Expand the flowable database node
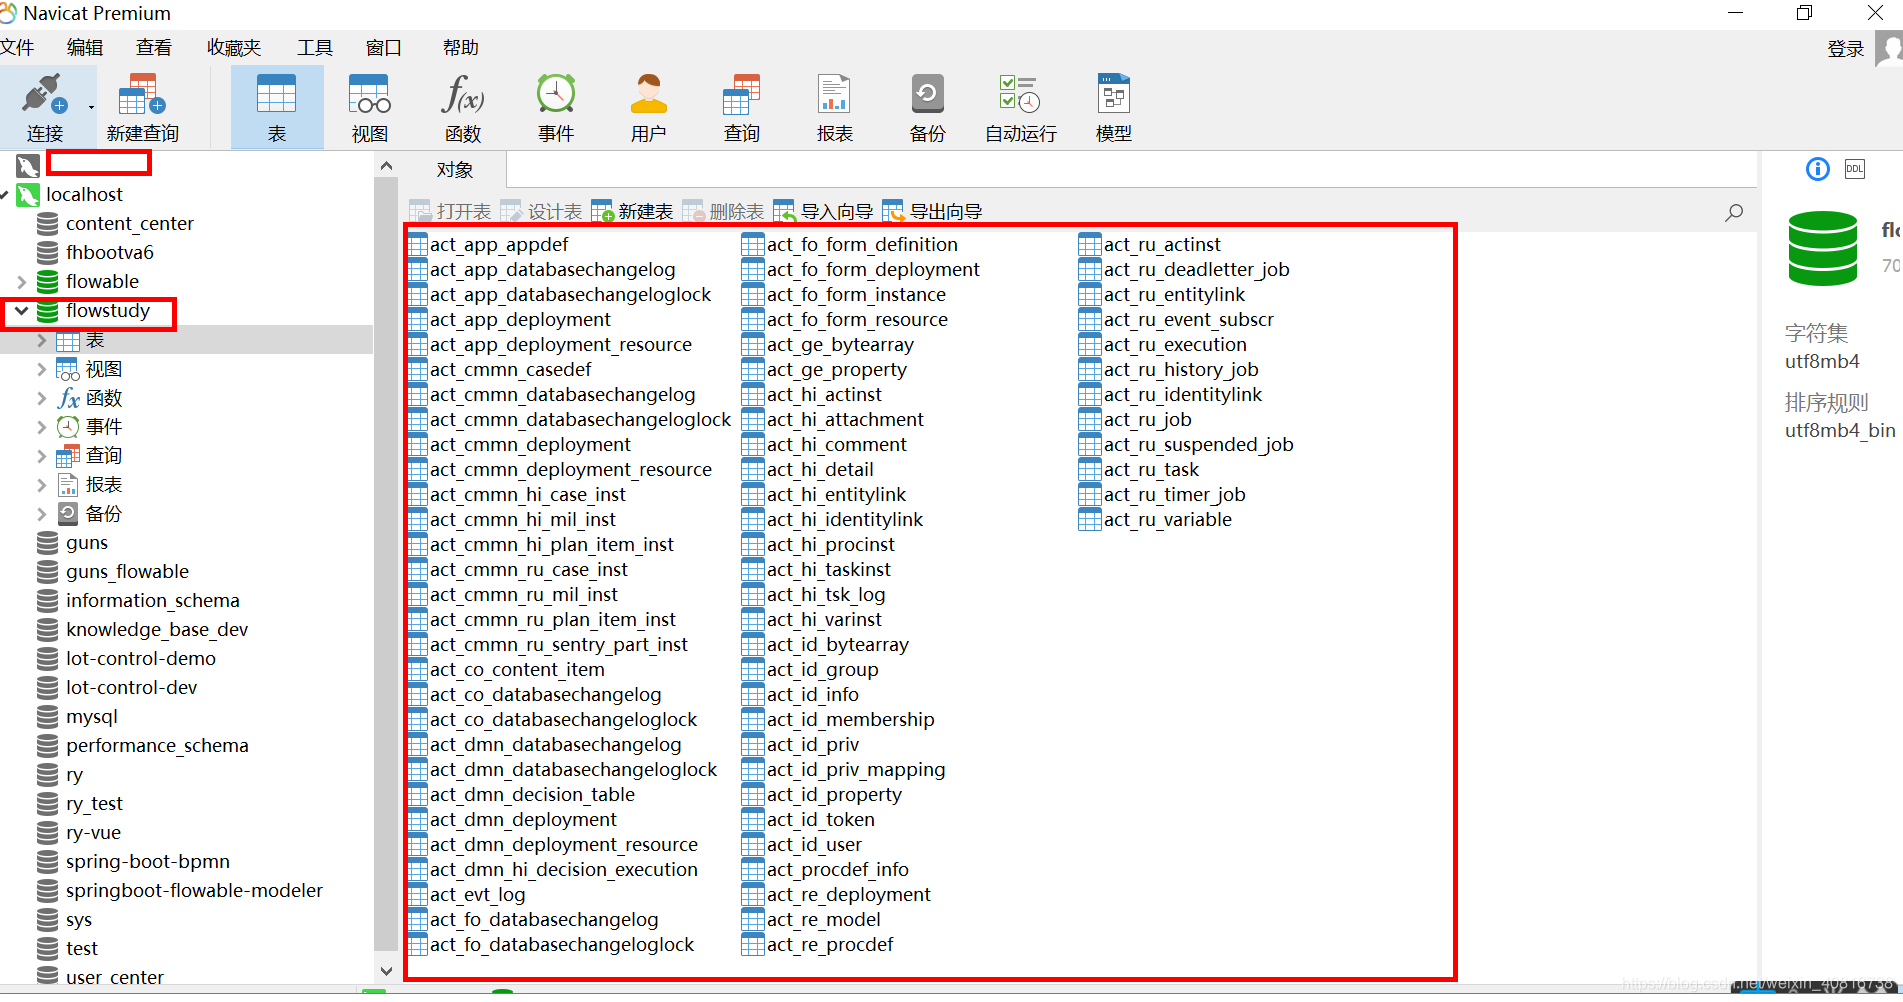The image size is (1903, 1002). pyautogui.click(x=21, y=282)
